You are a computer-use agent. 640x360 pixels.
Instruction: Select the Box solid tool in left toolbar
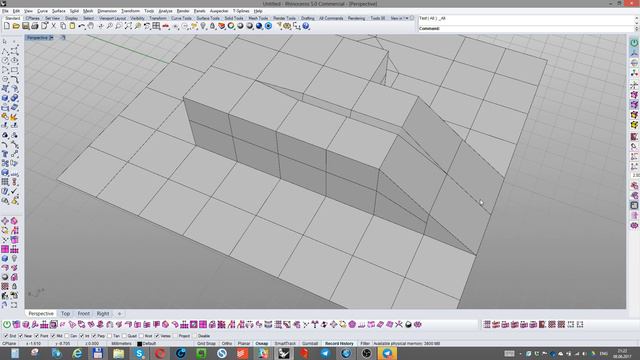(5, 98)
